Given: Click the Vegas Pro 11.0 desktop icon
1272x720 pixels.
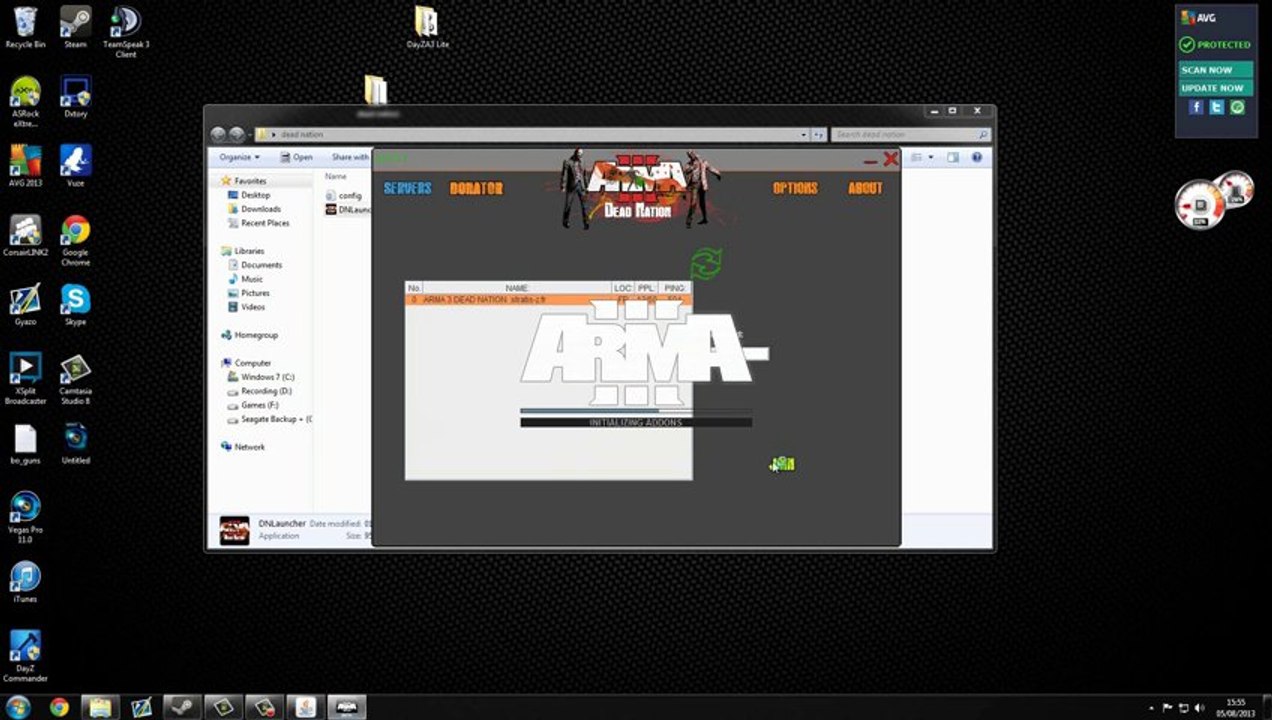Looking at the screenshot, I should tap(25, 517).
